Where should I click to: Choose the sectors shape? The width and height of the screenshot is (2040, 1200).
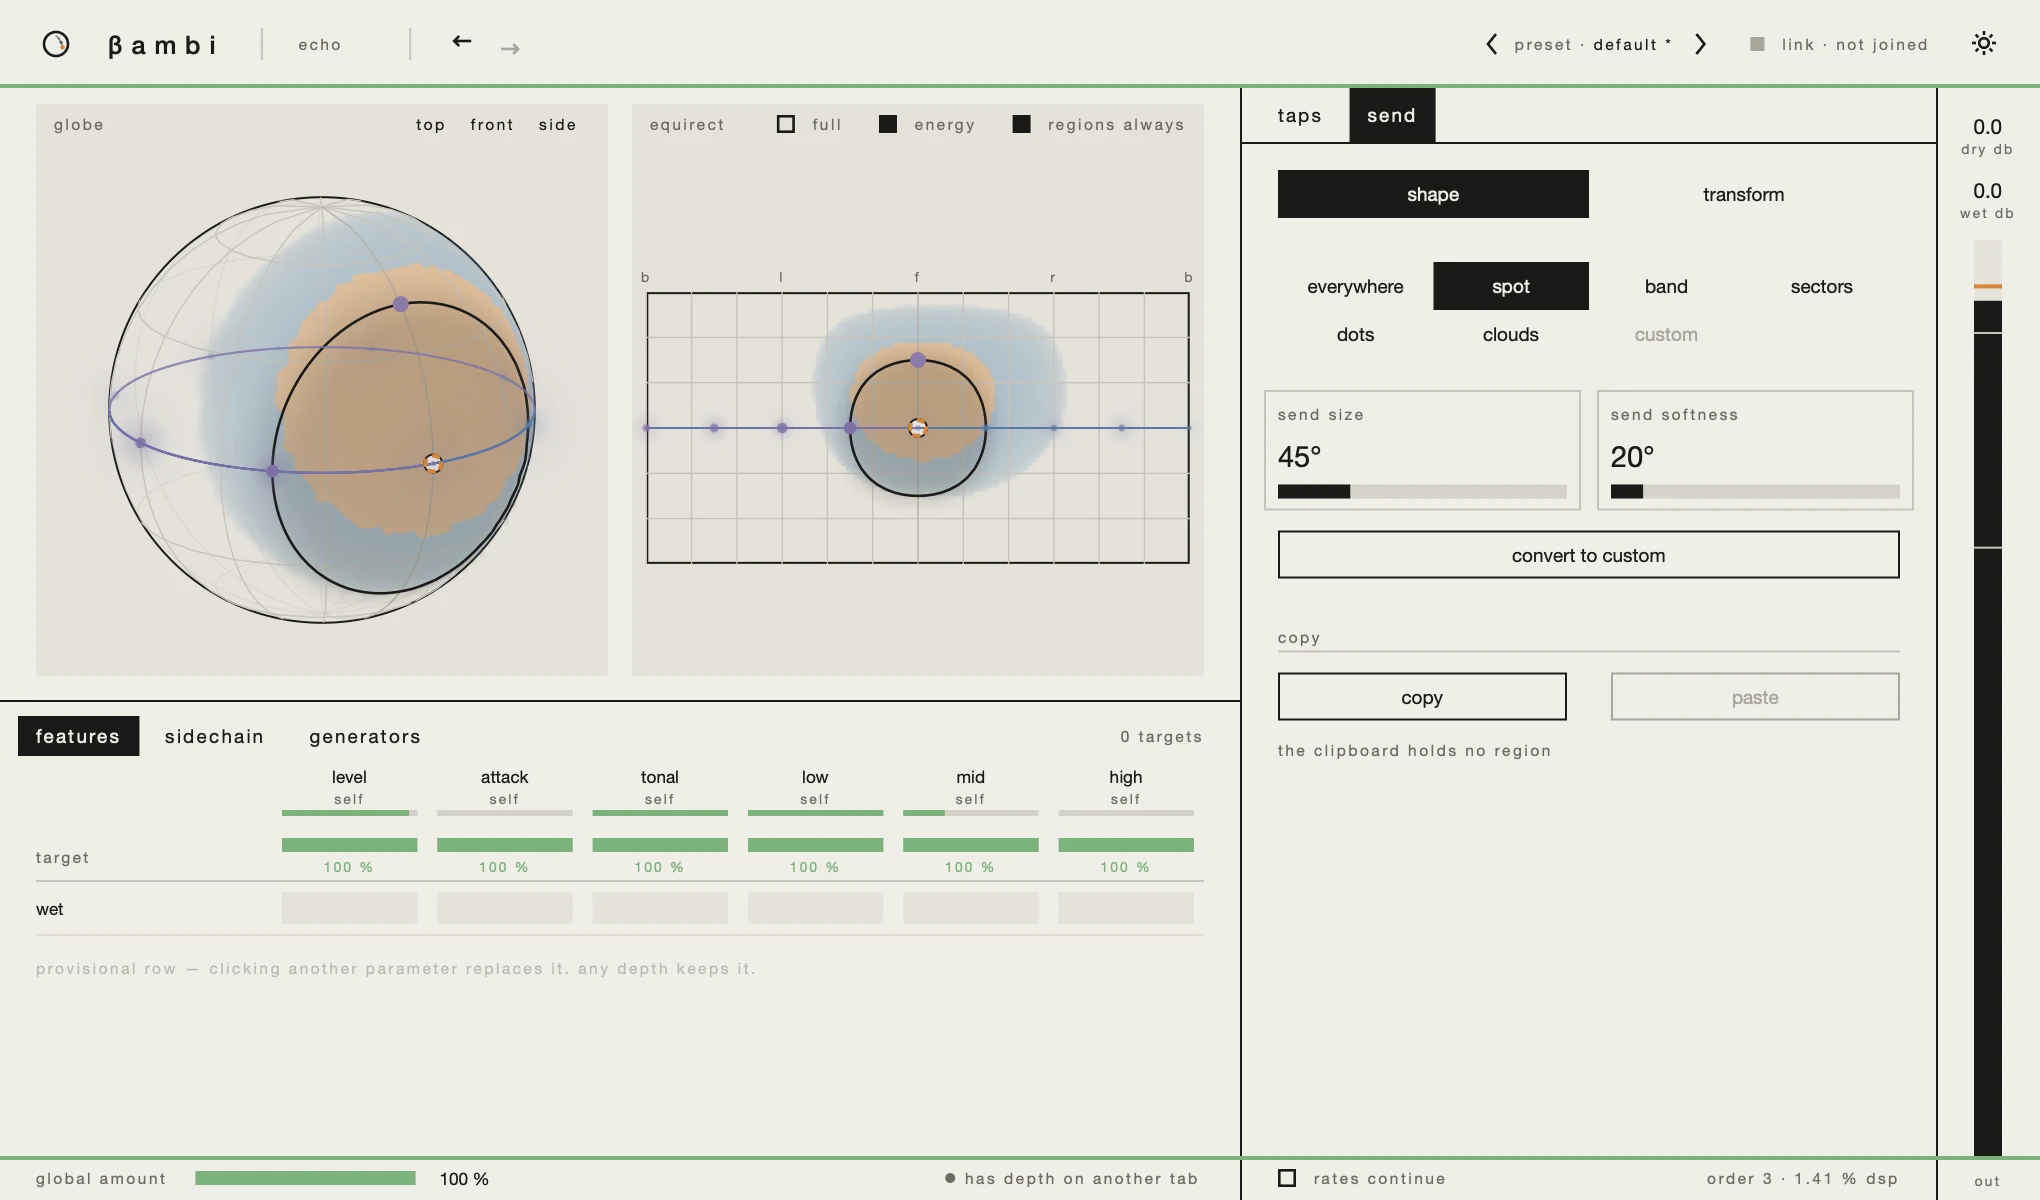(1821, 286)
